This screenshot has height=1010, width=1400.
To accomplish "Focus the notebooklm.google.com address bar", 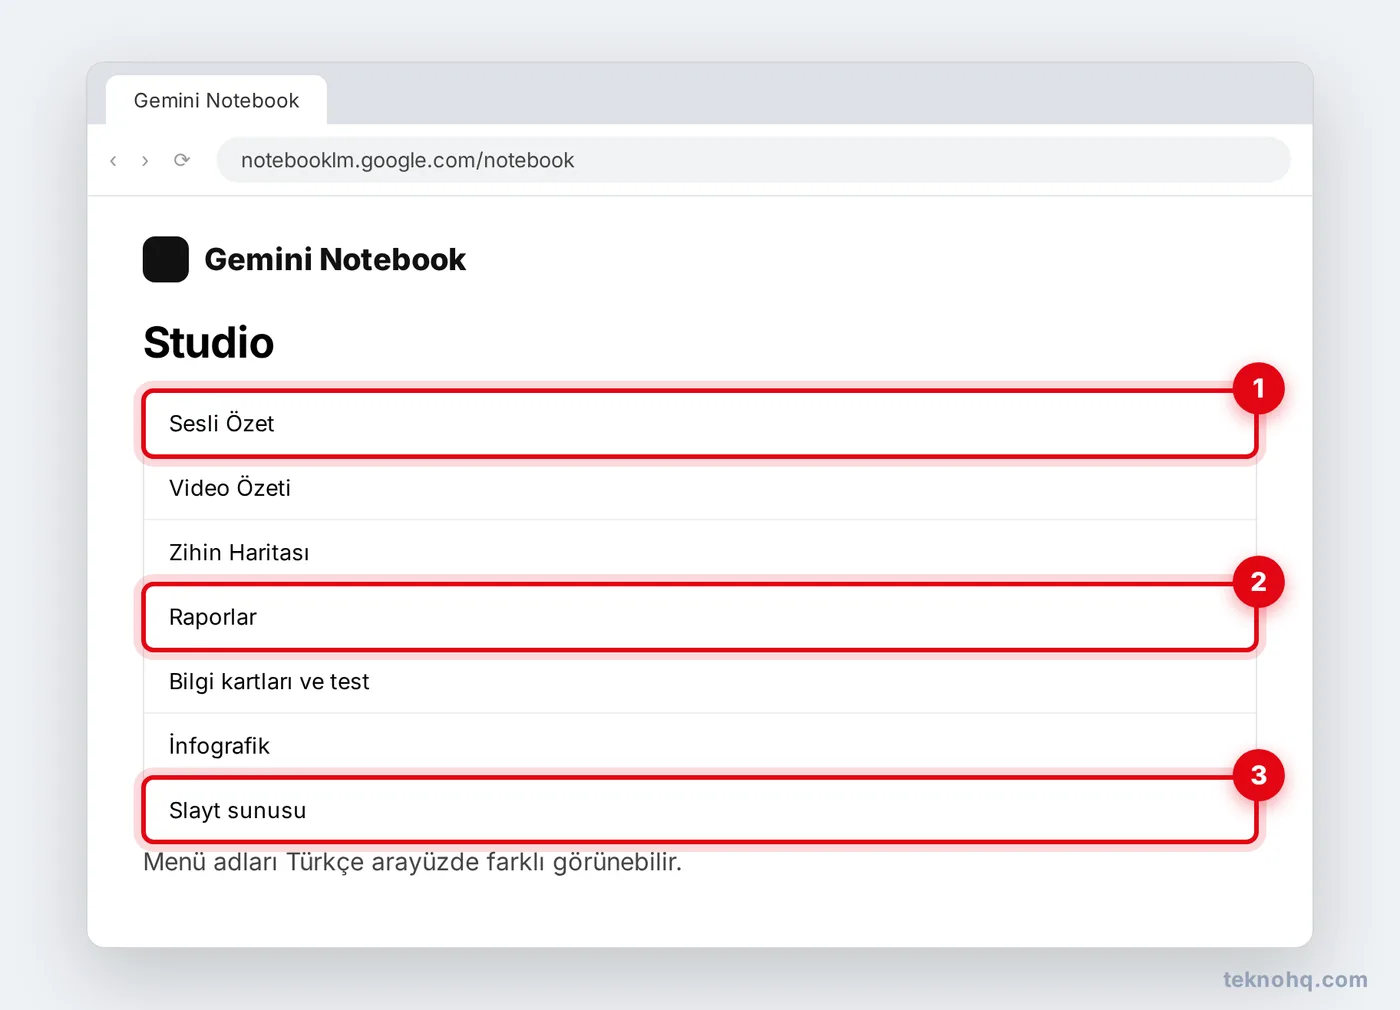I will (753, 160).
